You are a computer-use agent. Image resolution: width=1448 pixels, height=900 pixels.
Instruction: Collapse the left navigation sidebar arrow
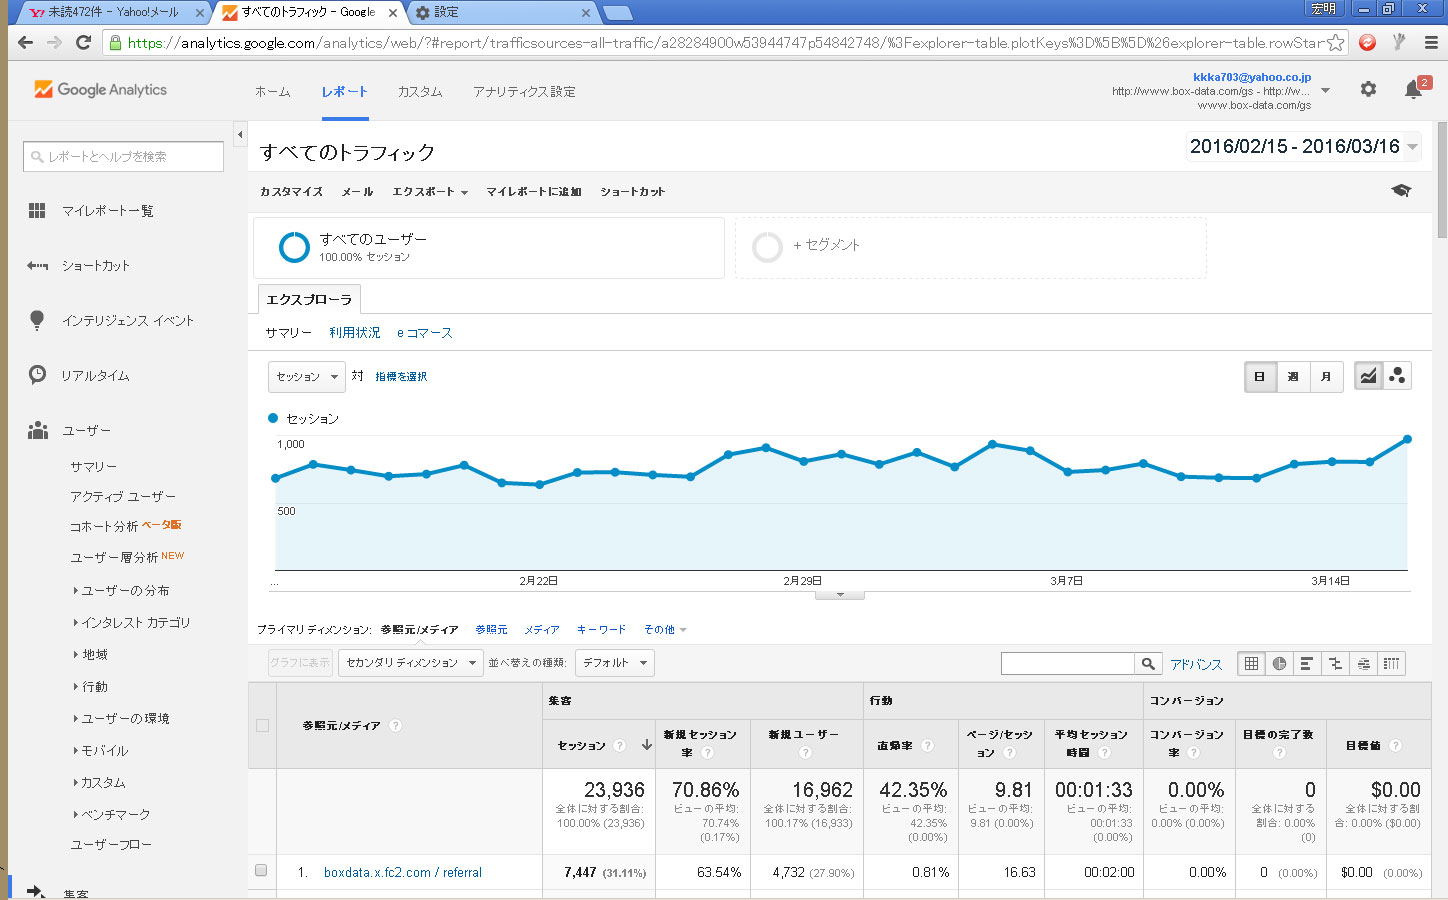(x=240, y=134)
